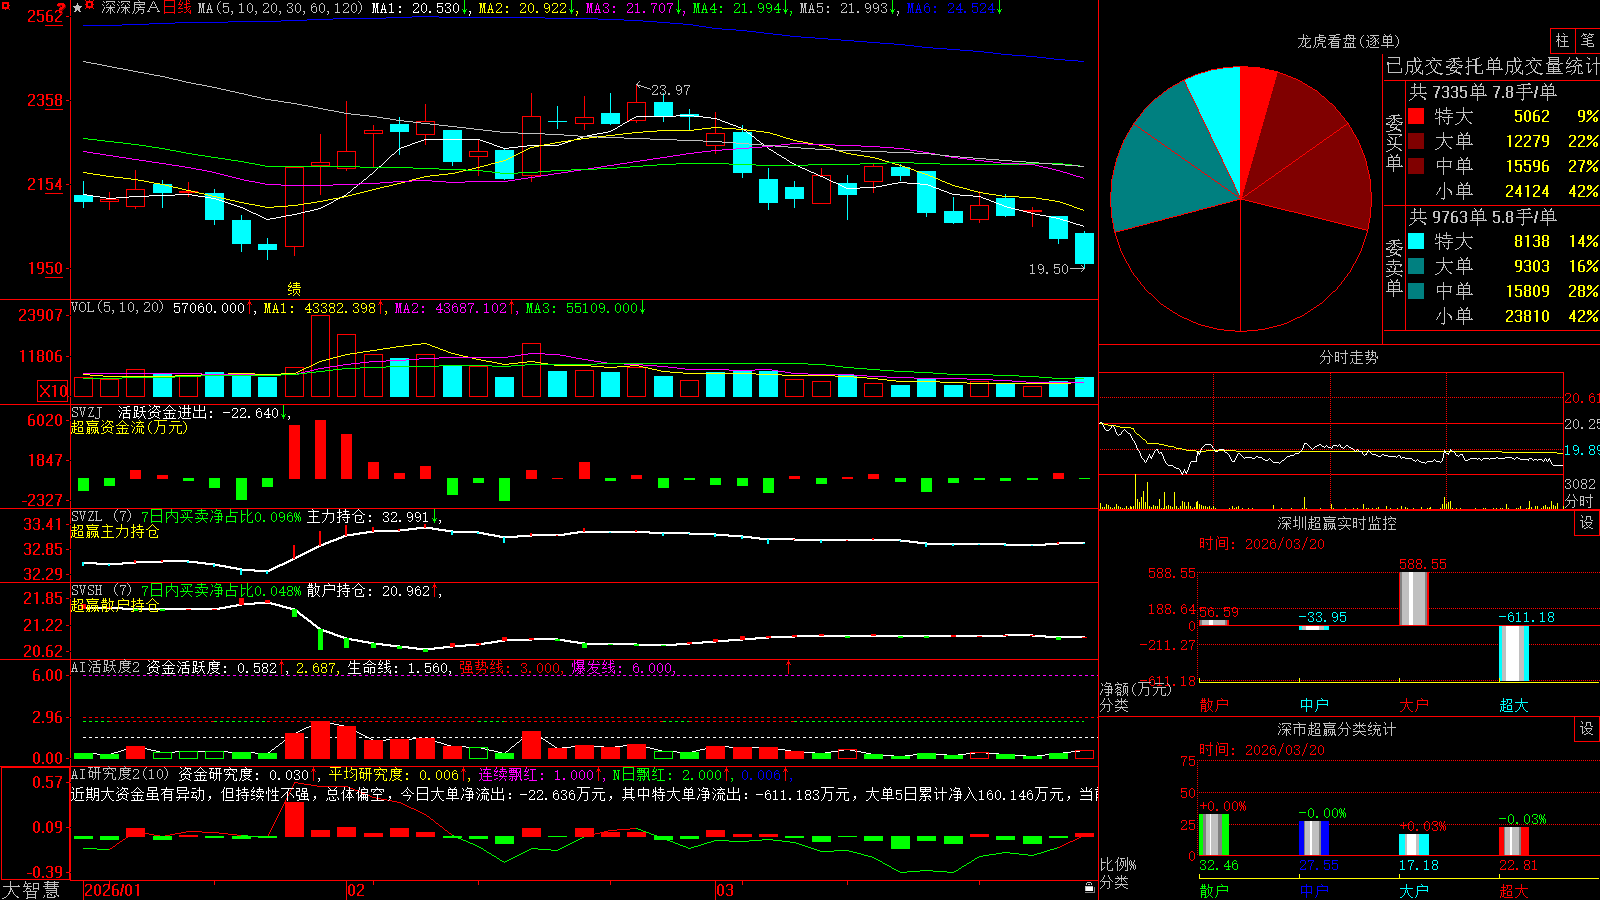This screenshot has height=900, width=1600.
Task: Click the dark red 中单 buy swatch
Action: (x=1416, y=166)
